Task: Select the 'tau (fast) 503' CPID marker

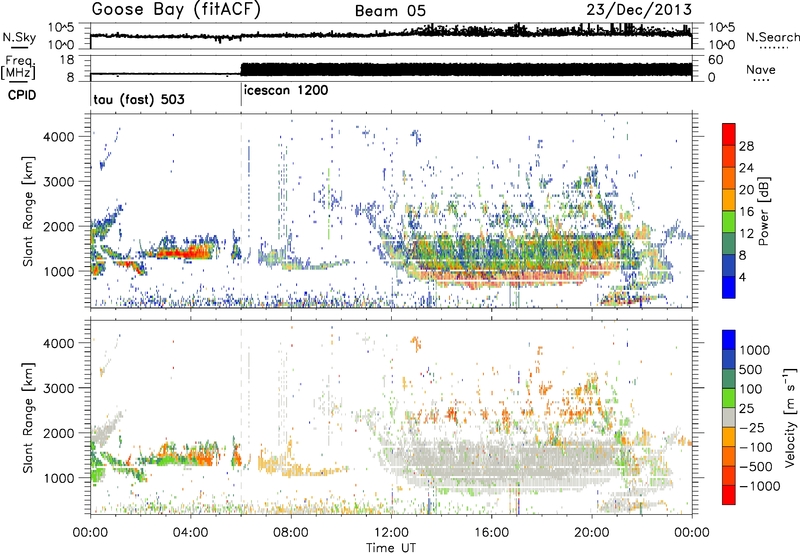Action: [139, 99]
